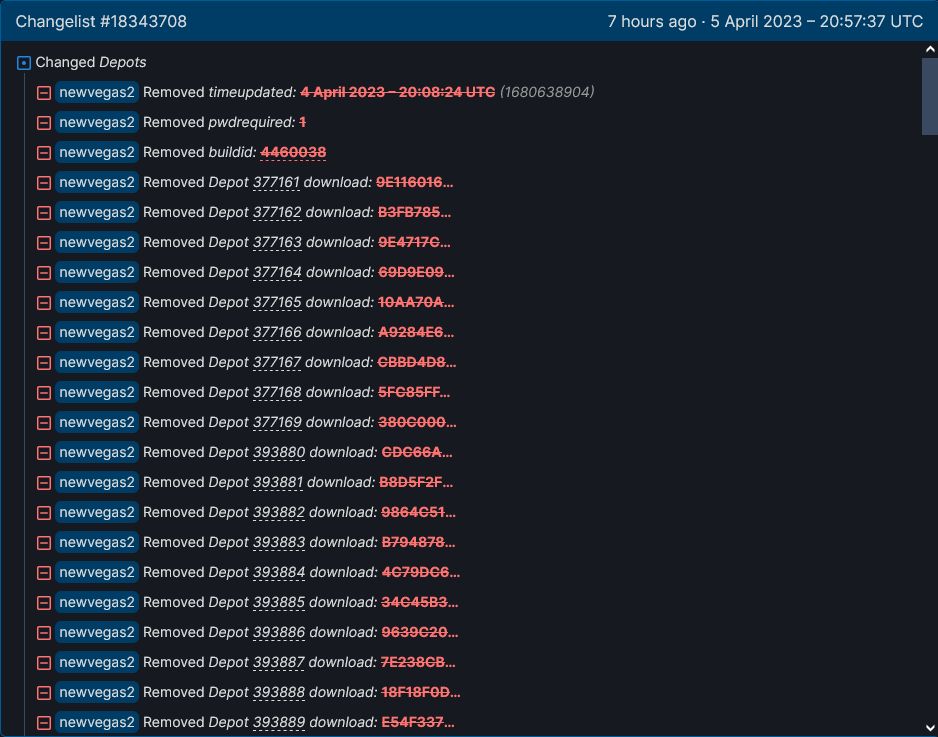Open Depot 377163 link
Image resolution: width=938 pixels, height=737 pixels.
coord(277,242)
